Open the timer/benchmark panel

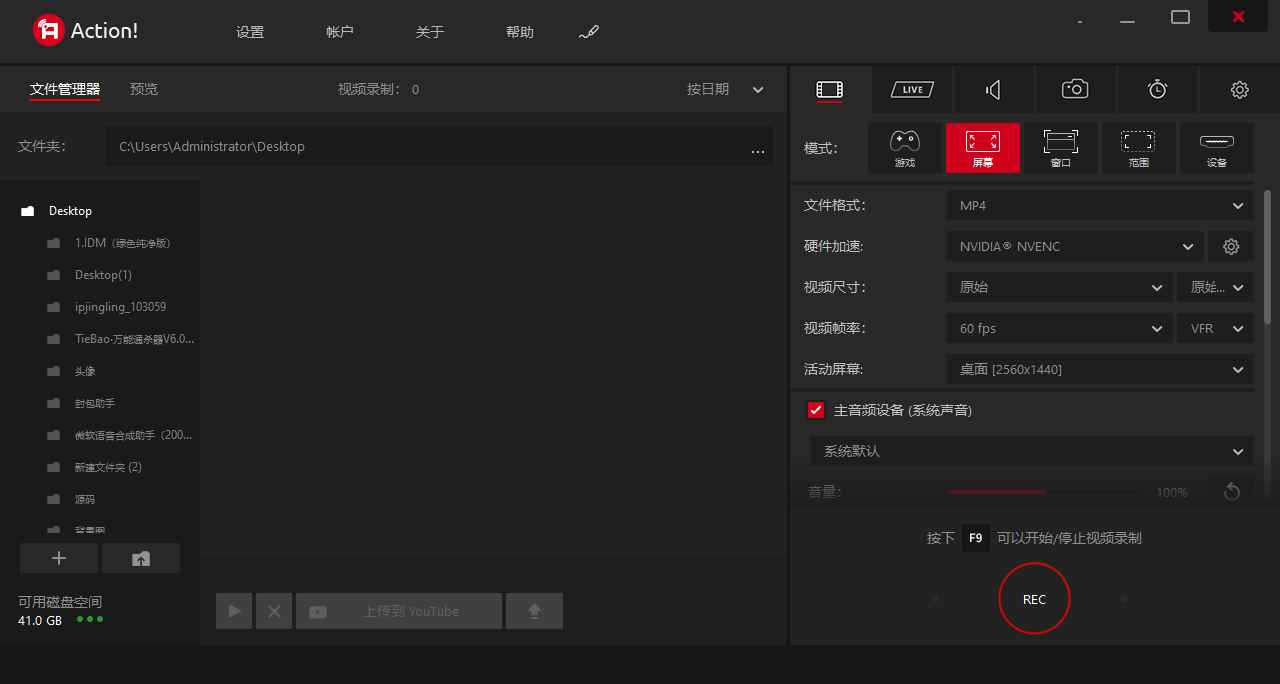click(1157, 89)
